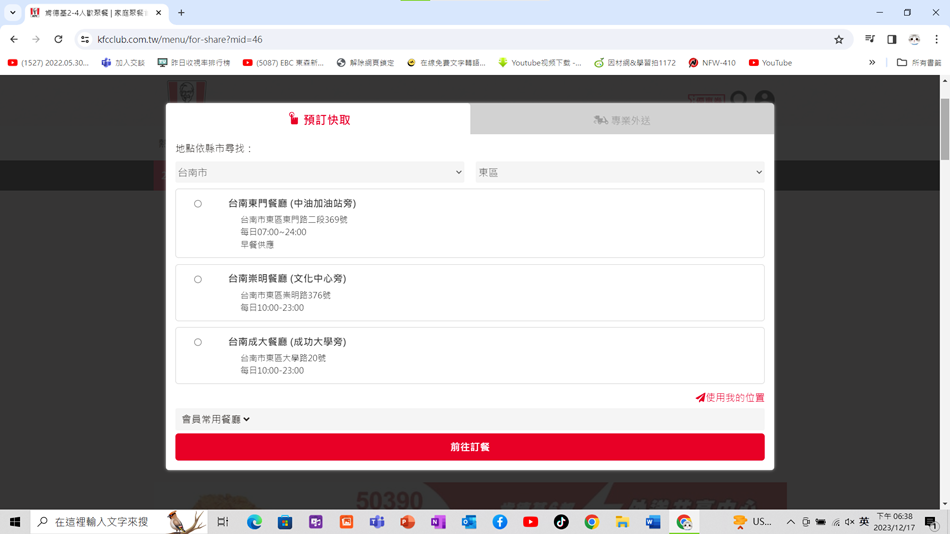
Task: Open the (5087) EBC 東森新 bookmark
Action: tap(284, 62)
